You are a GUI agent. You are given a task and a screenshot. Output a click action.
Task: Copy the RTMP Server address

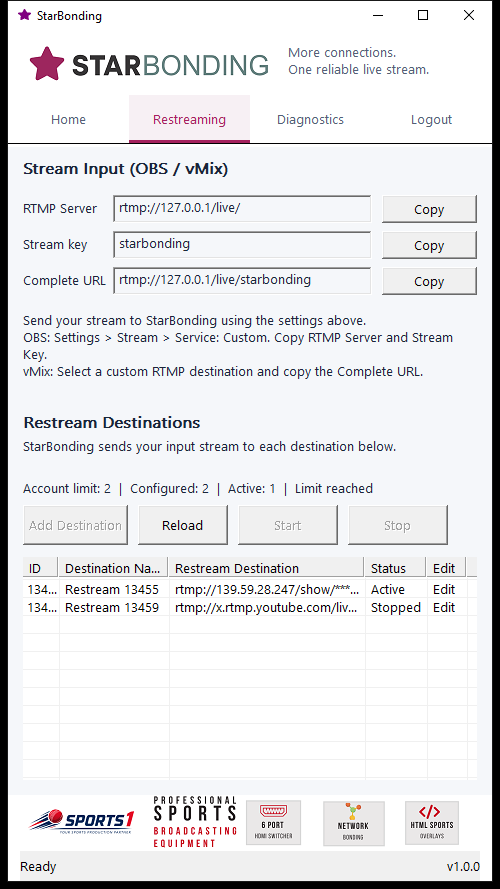[429, 209]
